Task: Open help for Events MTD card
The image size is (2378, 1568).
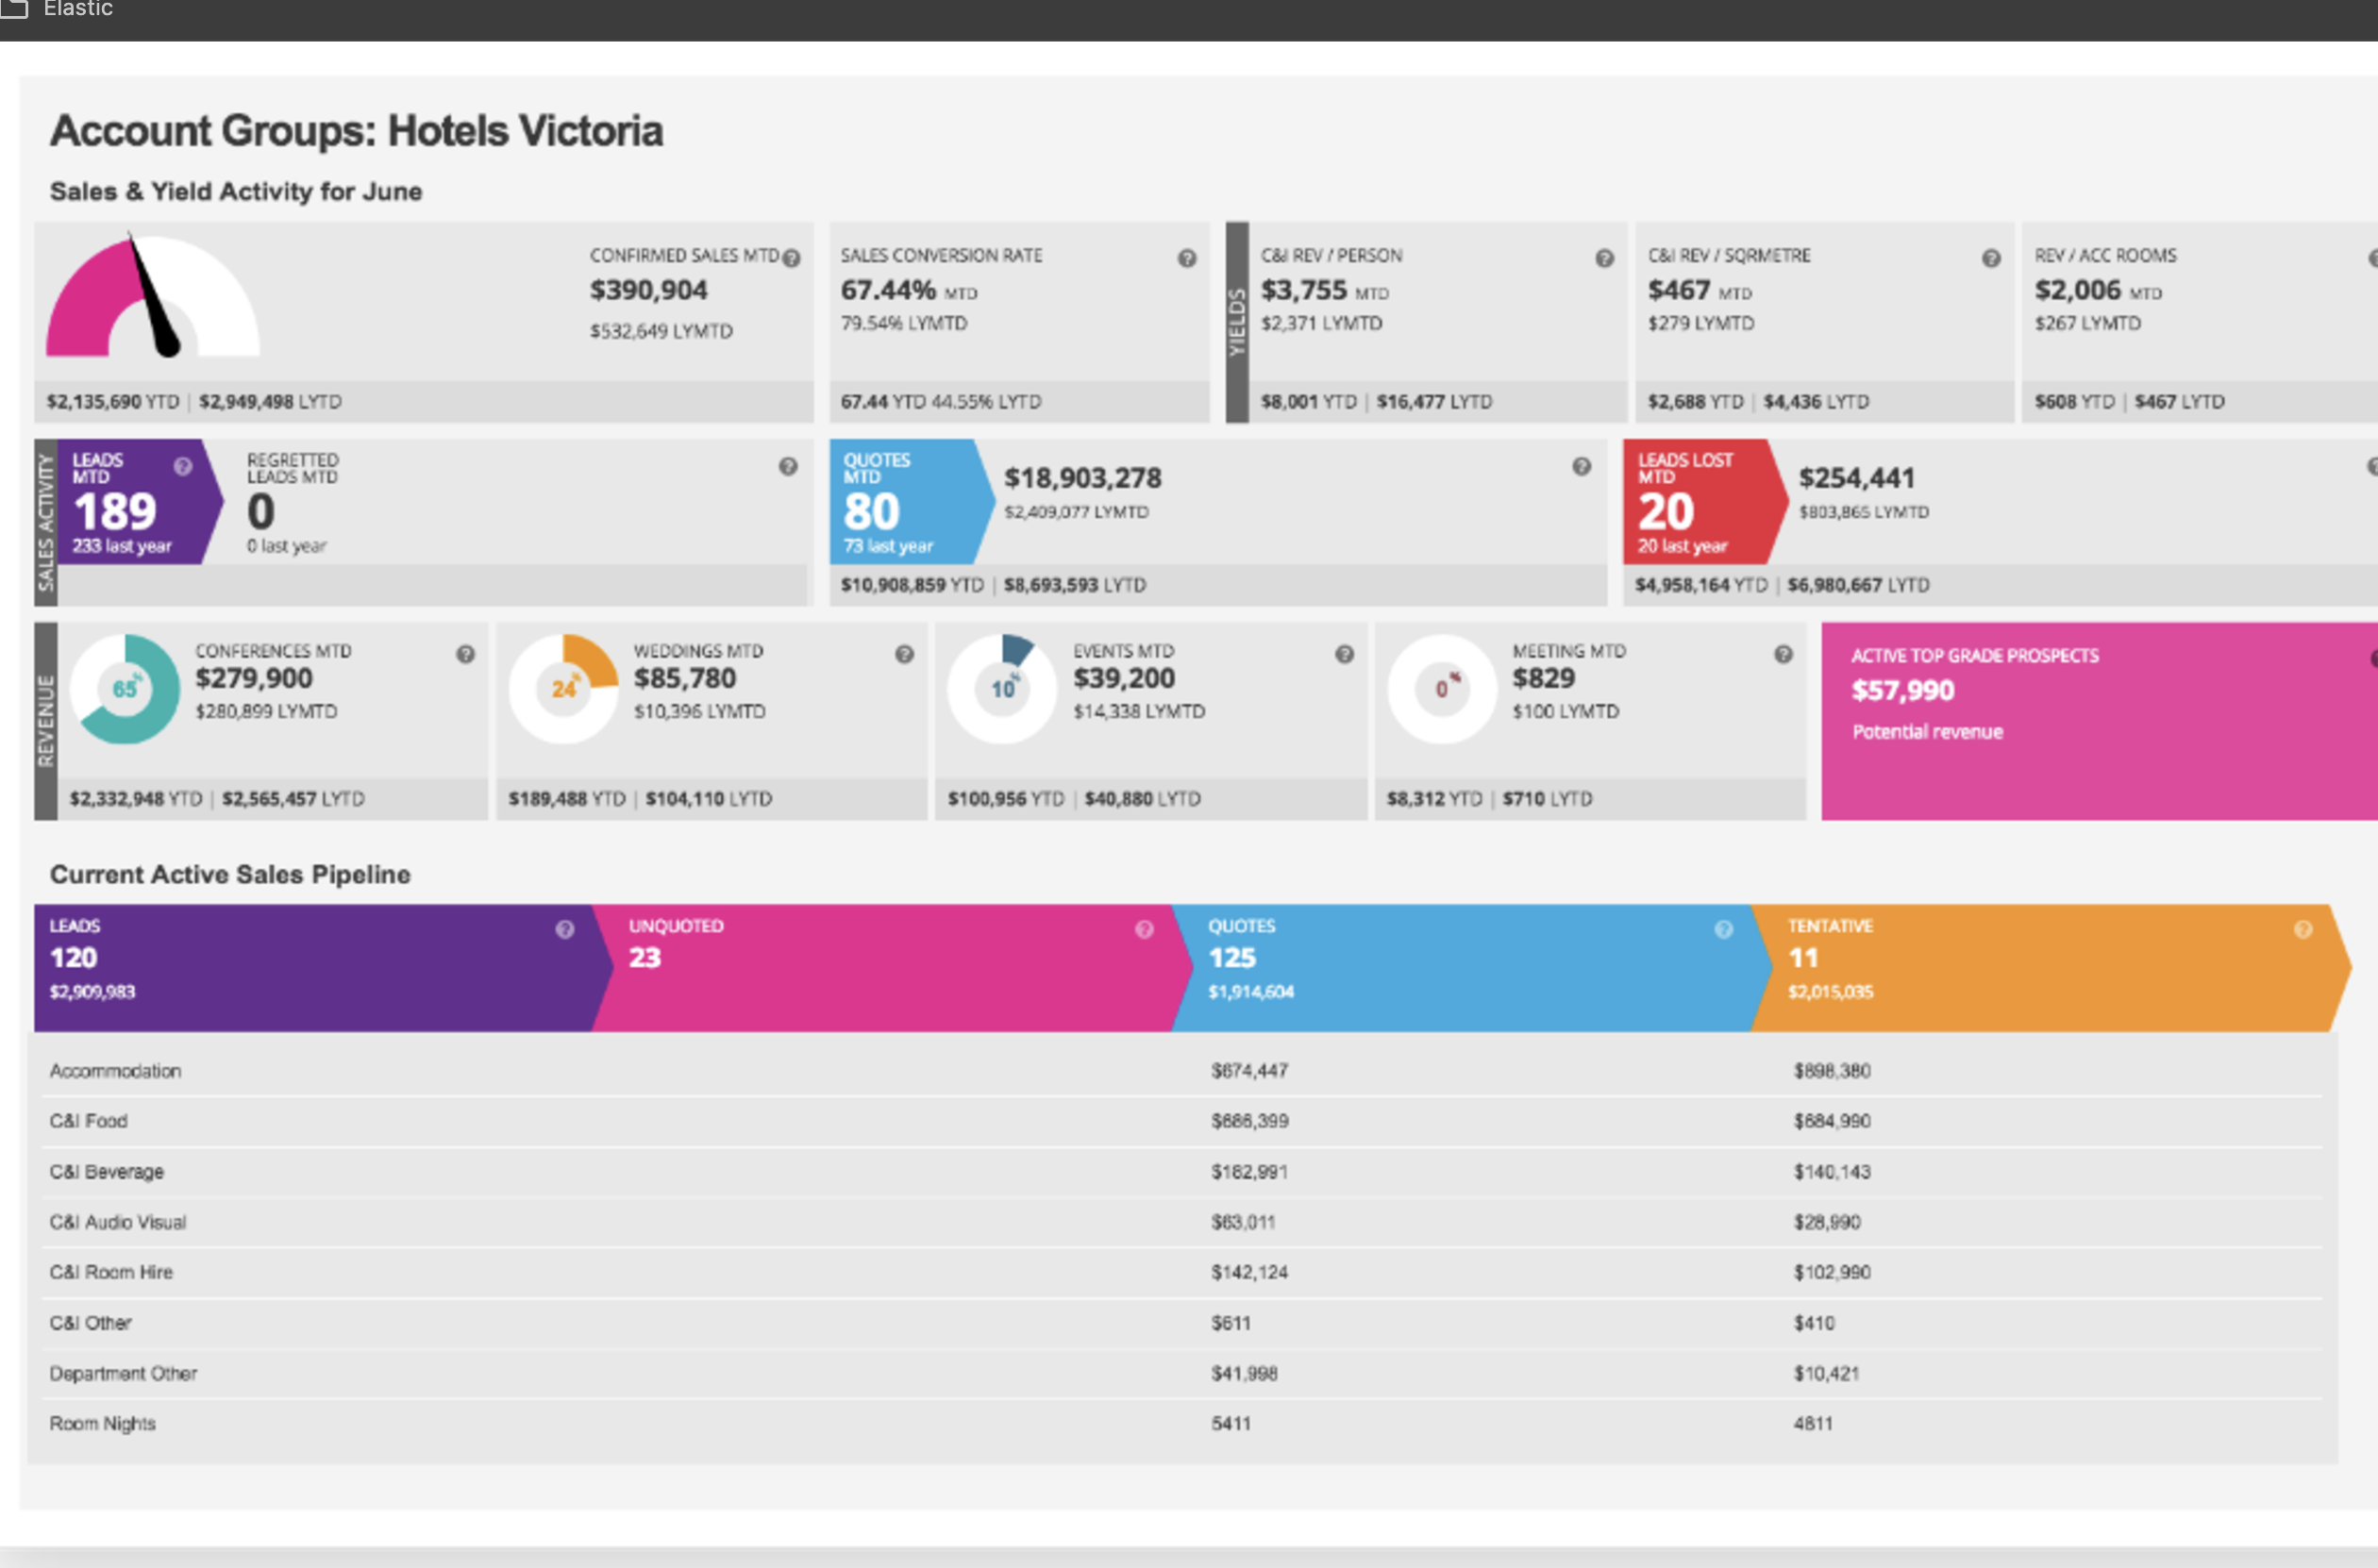Action: [1344, 654]
